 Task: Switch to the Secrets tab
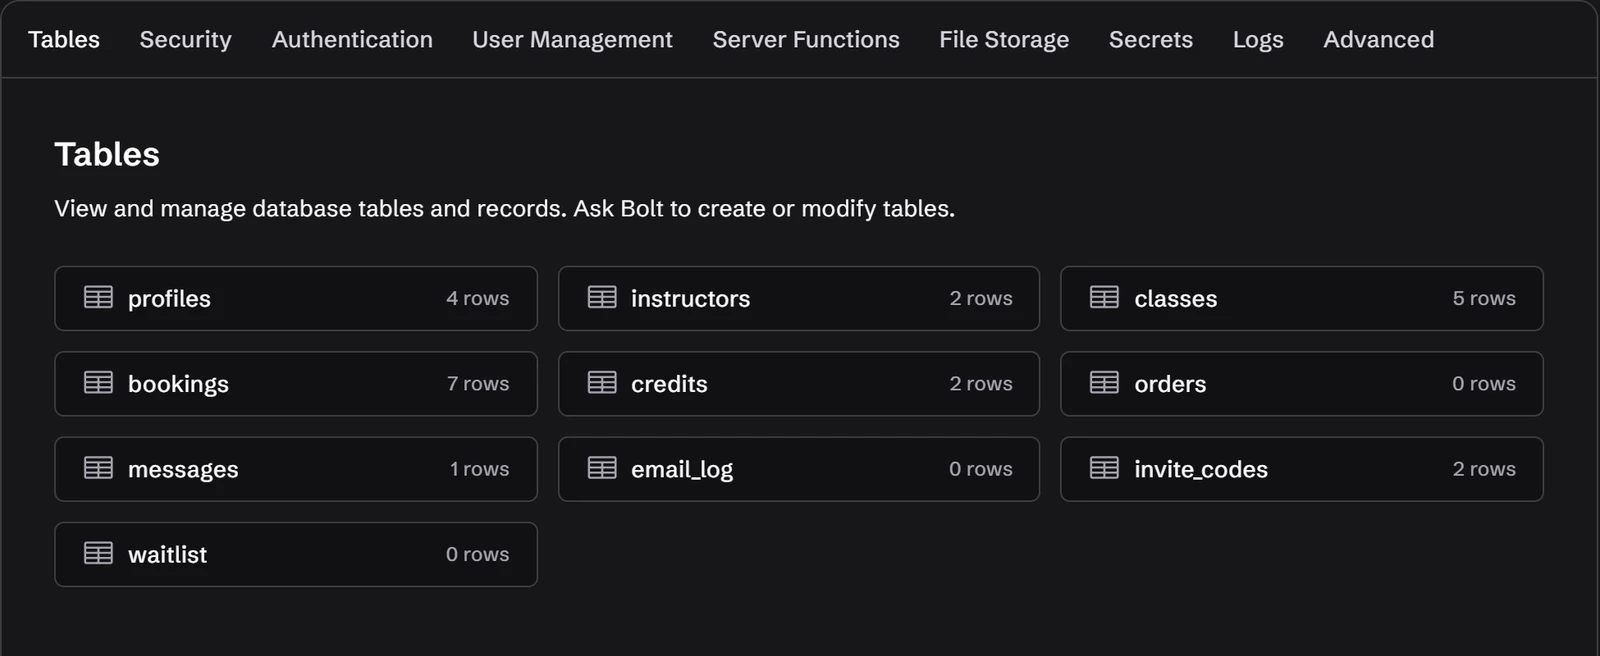(x=1151, y=39)
